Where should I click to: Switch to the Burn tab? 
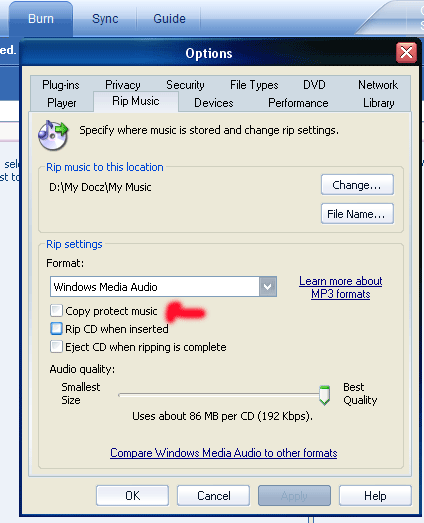click(41, 19)
